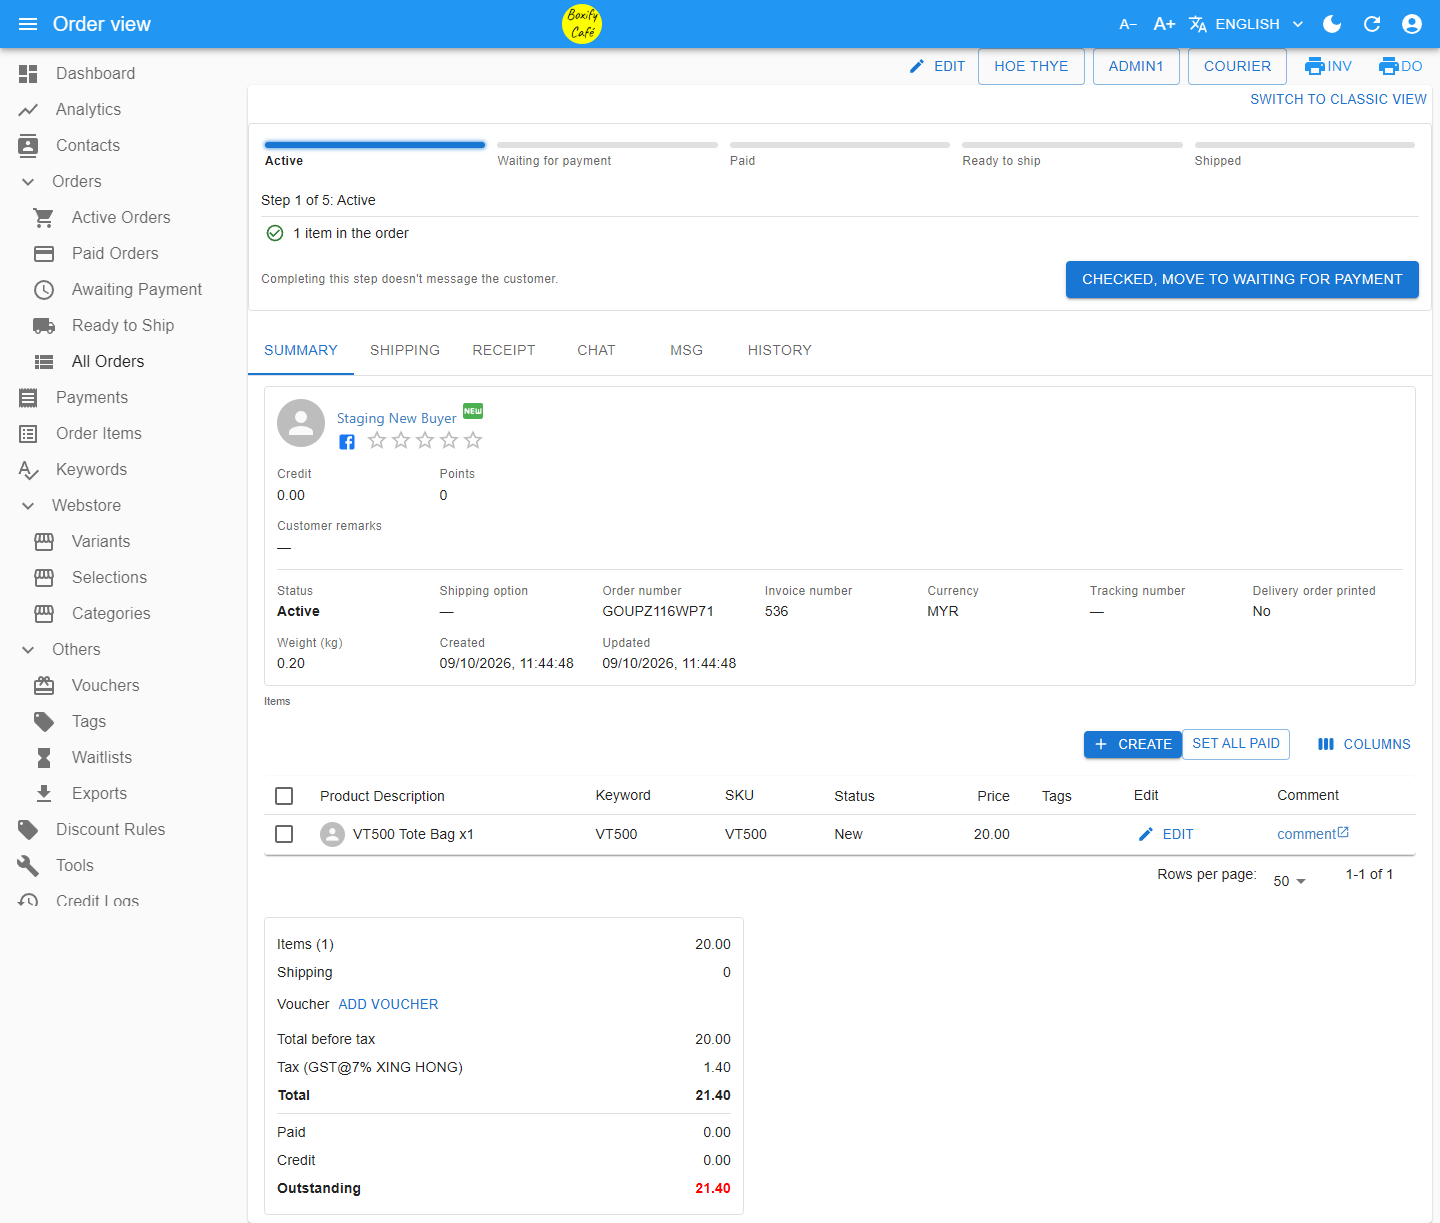The height and width of the screenshot is (1223, 1440).
Task: Click the refresh icon in header
Action: 1372,24
